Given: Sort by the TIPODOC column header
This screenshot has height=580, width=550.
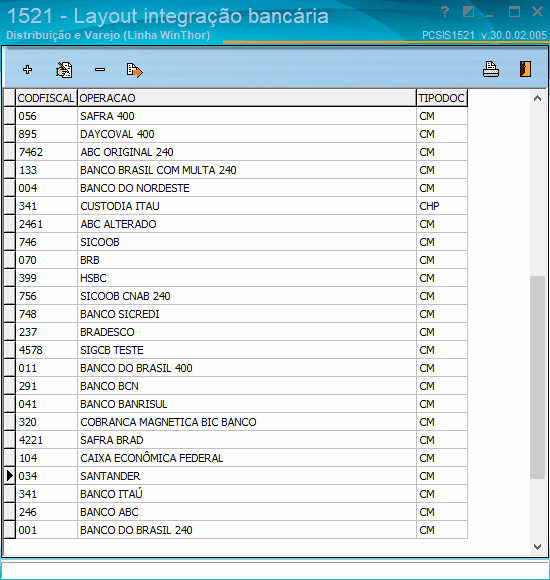Looking at the screenshot, I should coord(442,98).
